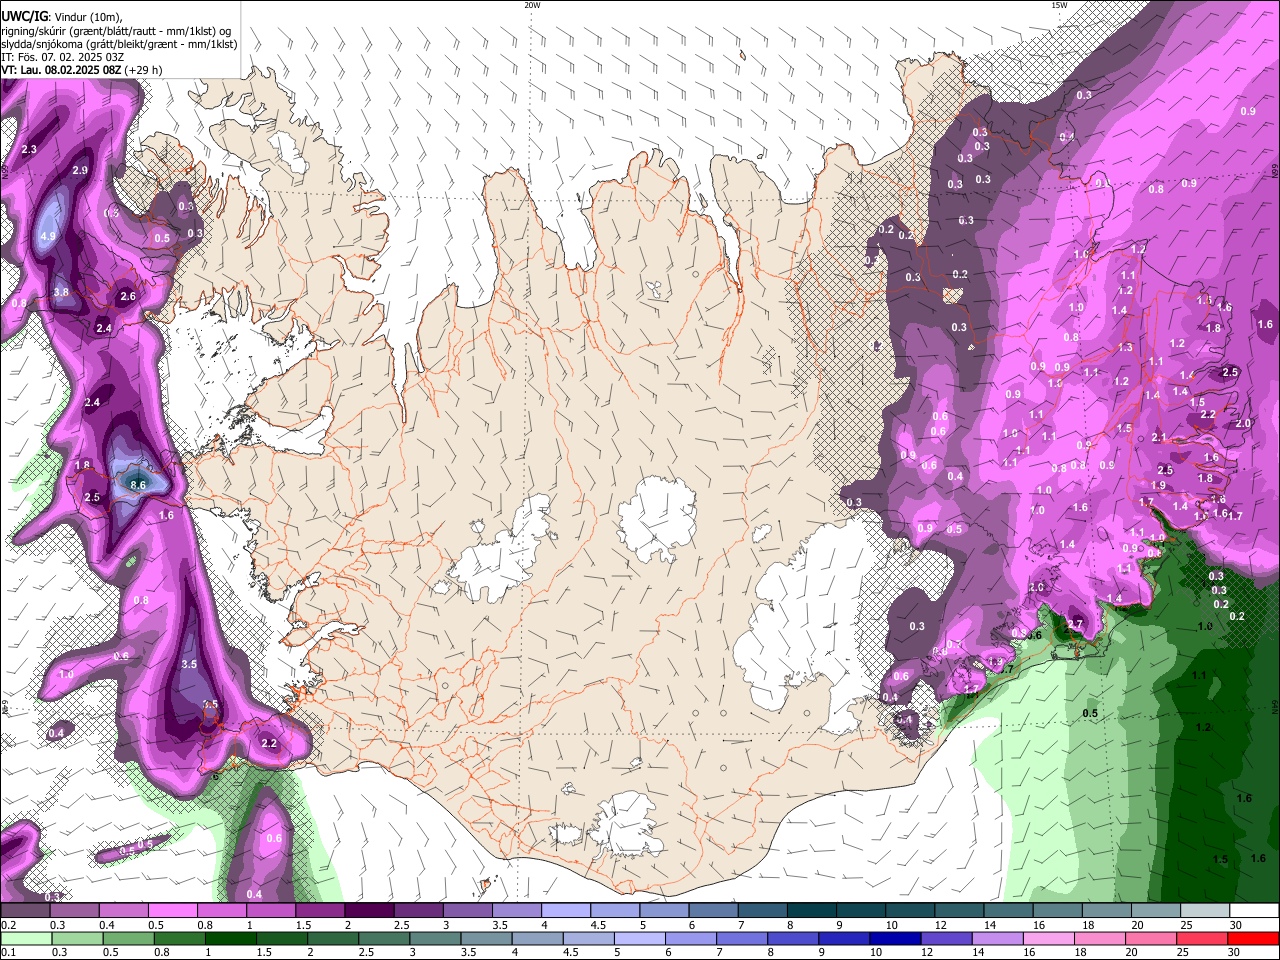Pick upper legend slate-blue swatch at 6
Viewport: 1280px width, 960px height.
click(x=712, y=911)
